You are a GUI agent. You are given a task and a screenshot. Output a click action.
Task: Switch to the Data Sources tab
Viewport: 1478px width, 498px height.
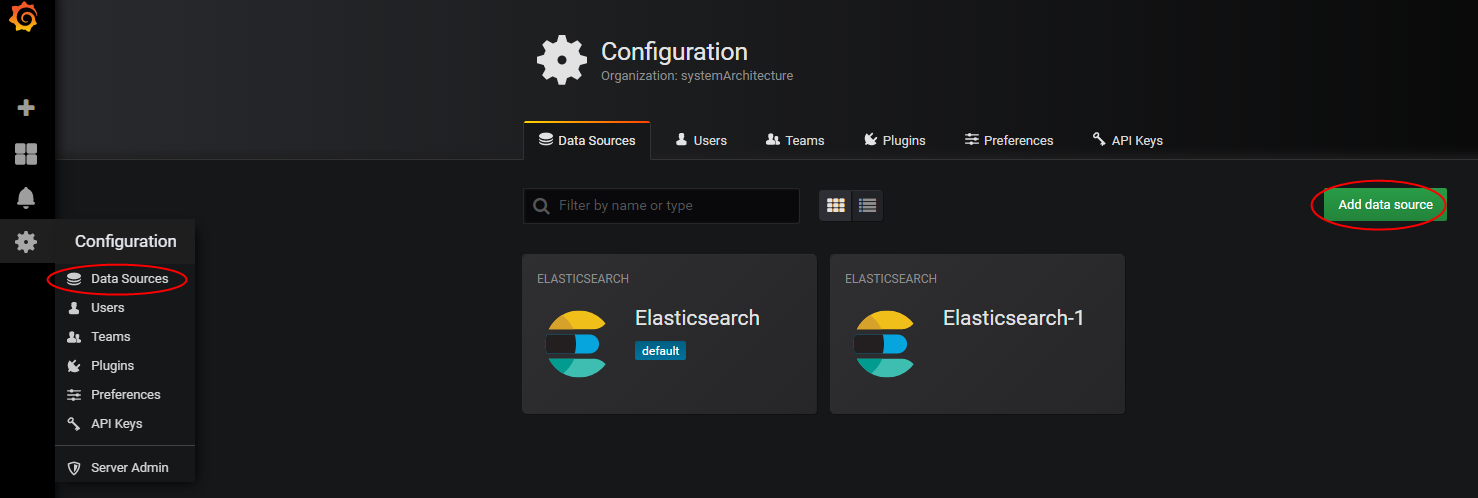tap(587, 140)
